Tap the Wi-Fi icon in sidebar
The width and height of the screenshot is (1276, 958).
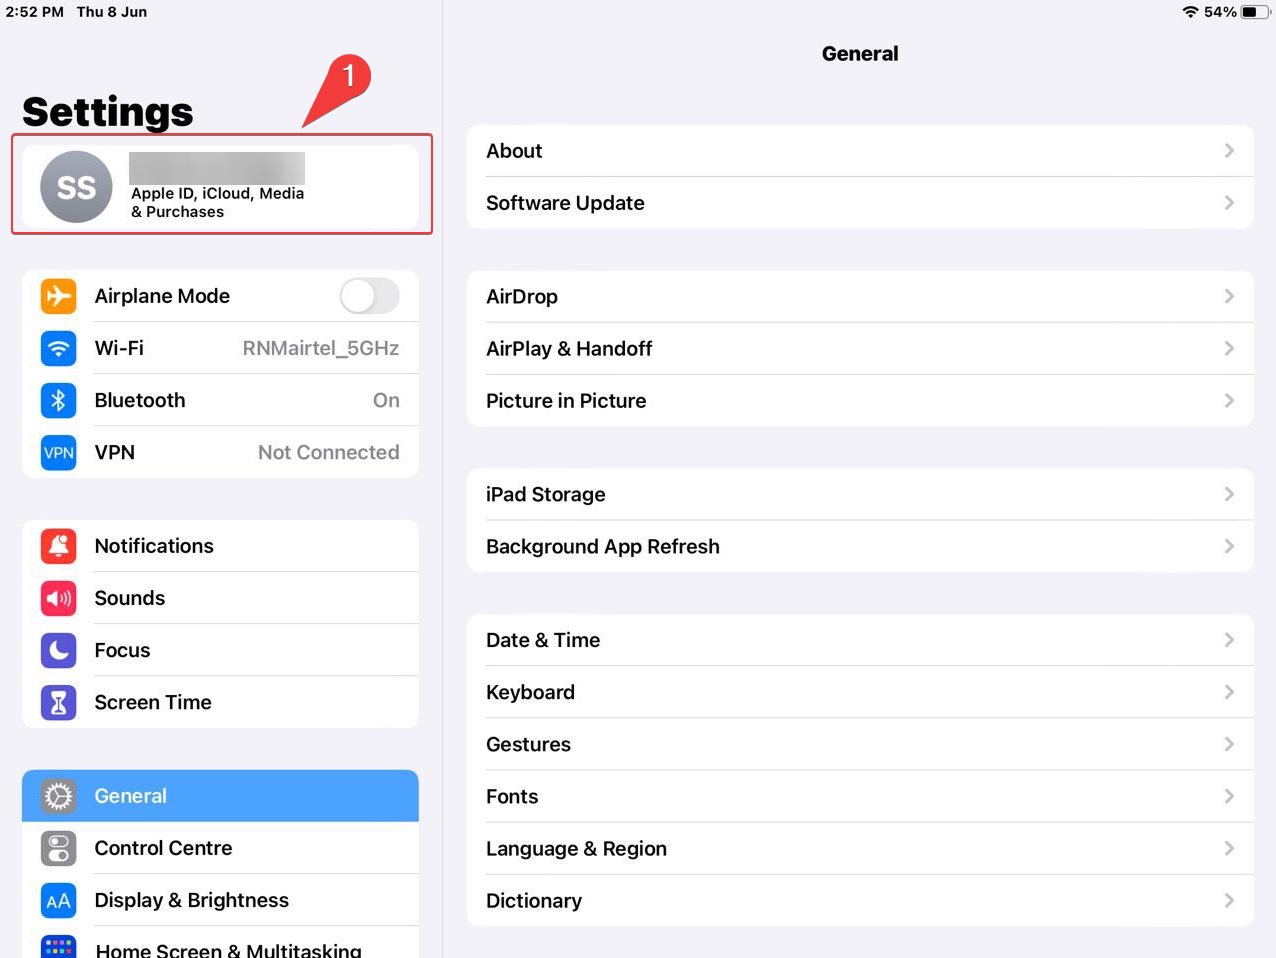tap(59, 348)
